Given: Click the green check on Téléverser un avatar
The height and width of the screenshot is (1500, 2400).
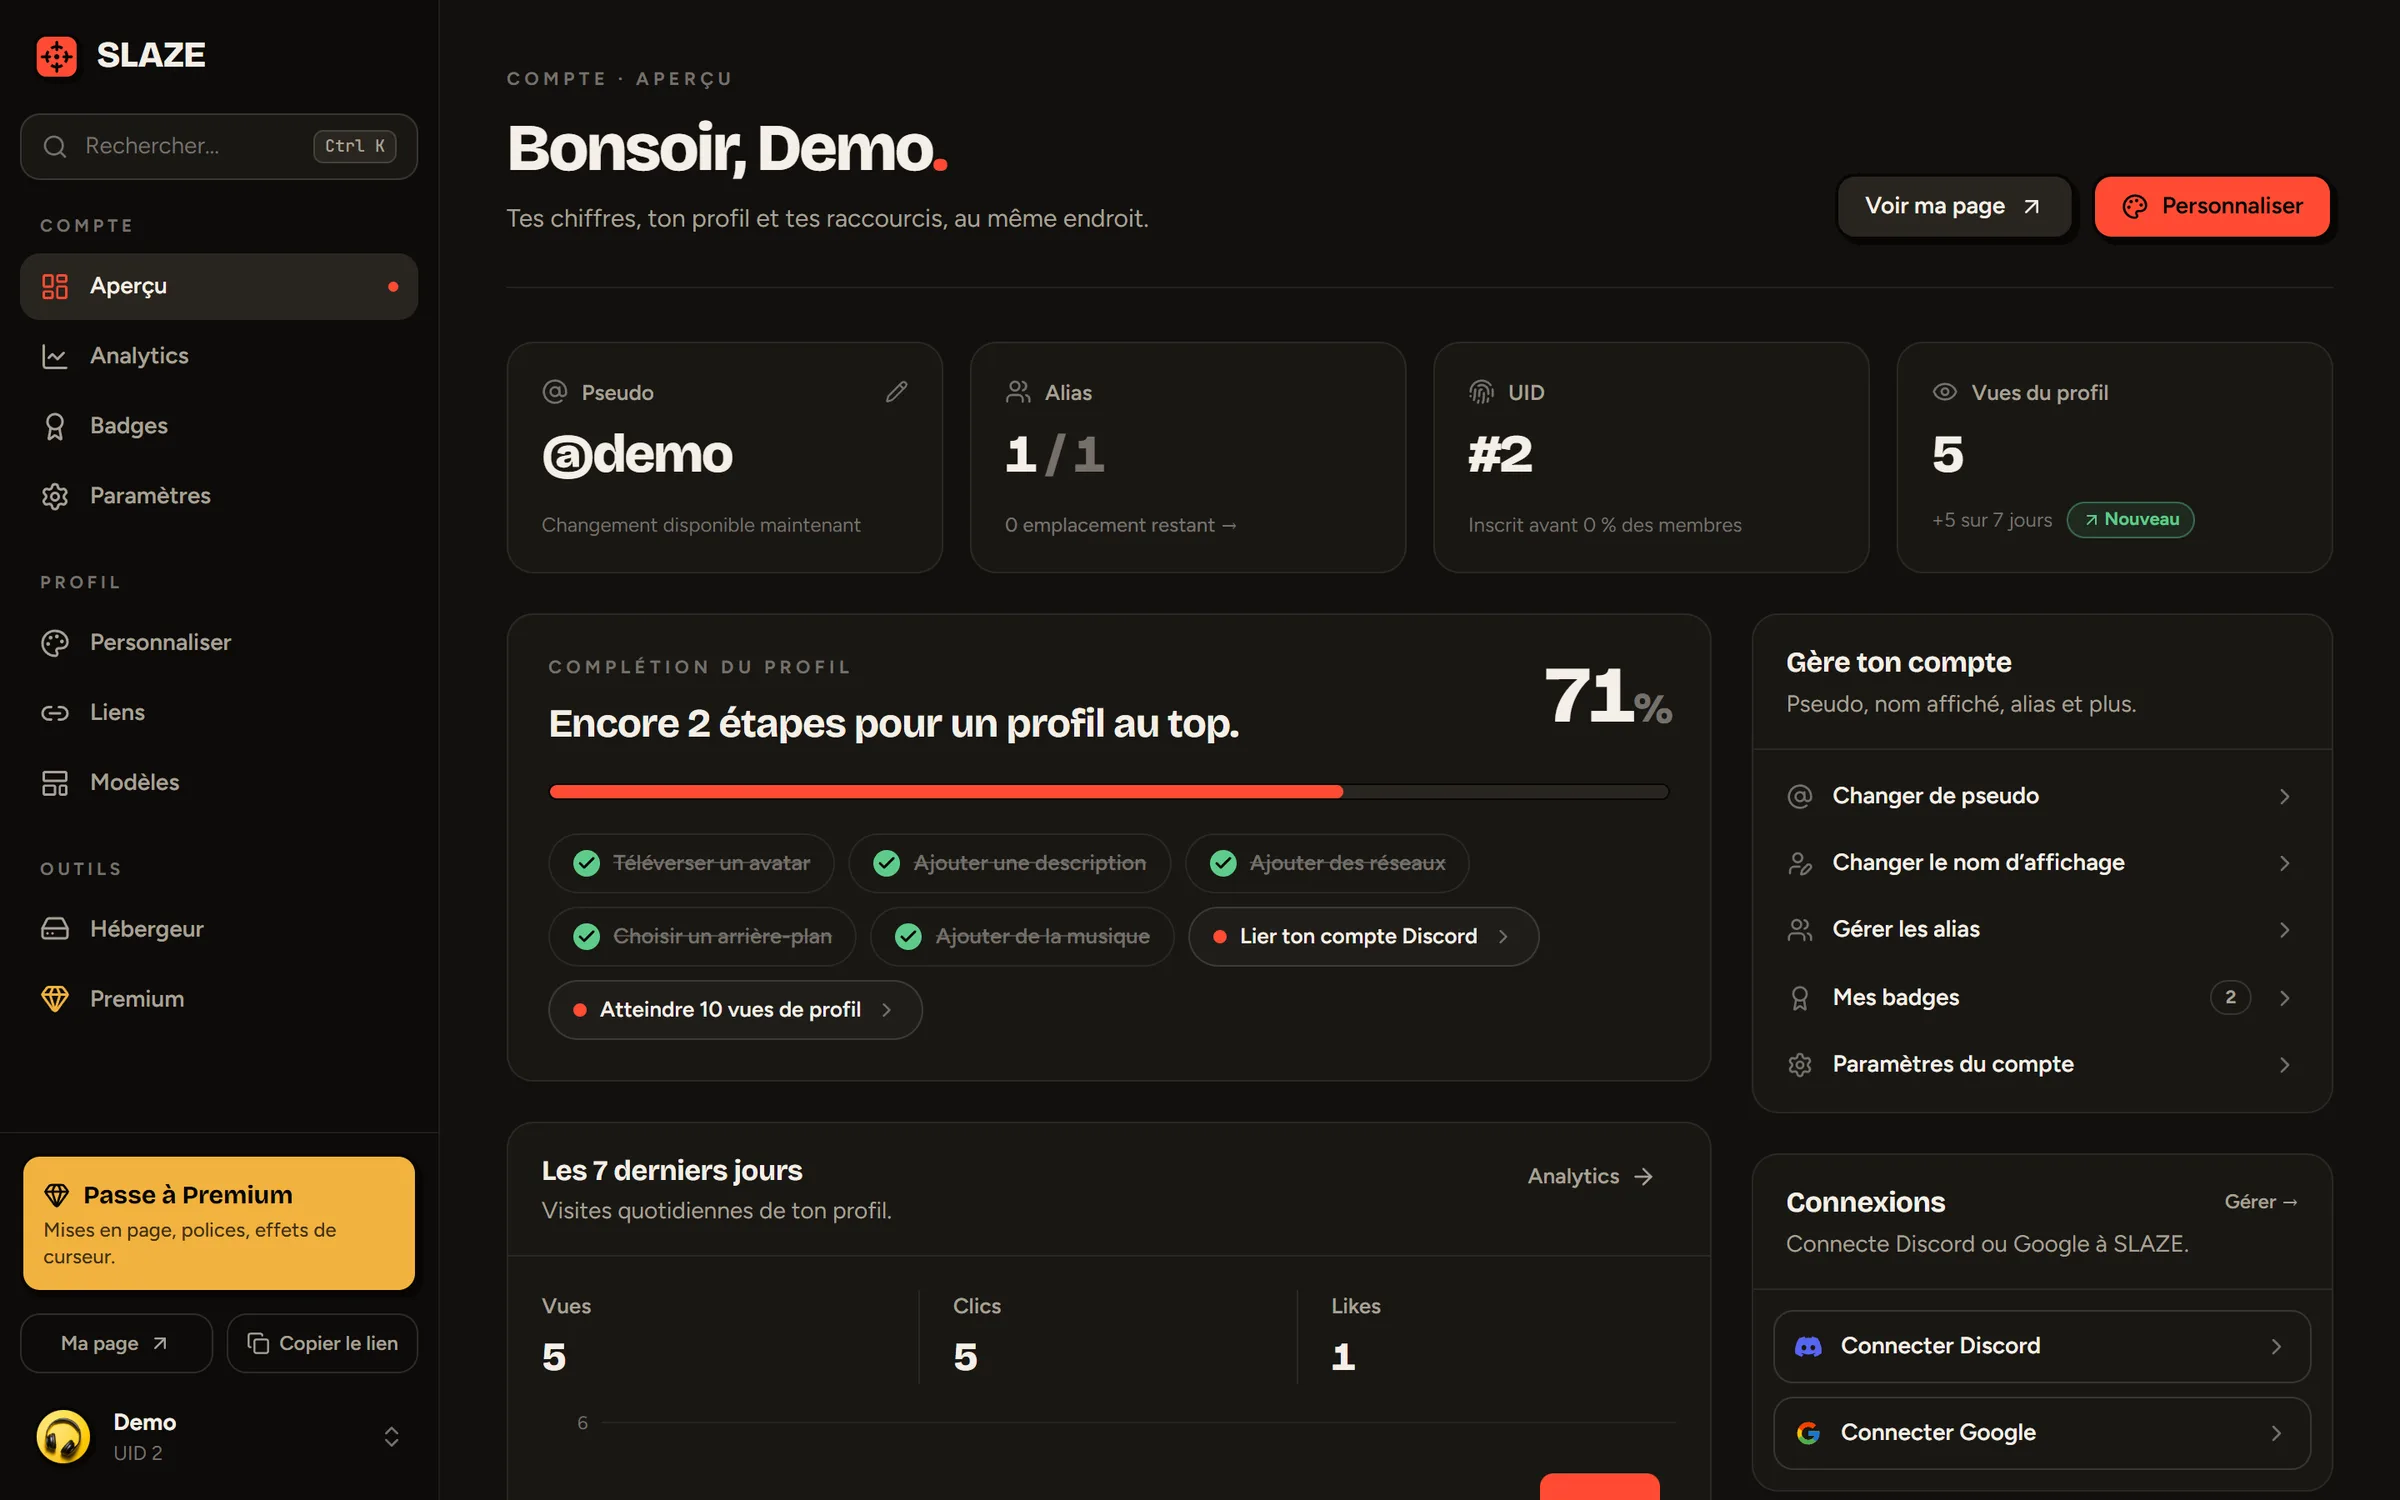Looking at the screenshot, I should pos(587,863).
